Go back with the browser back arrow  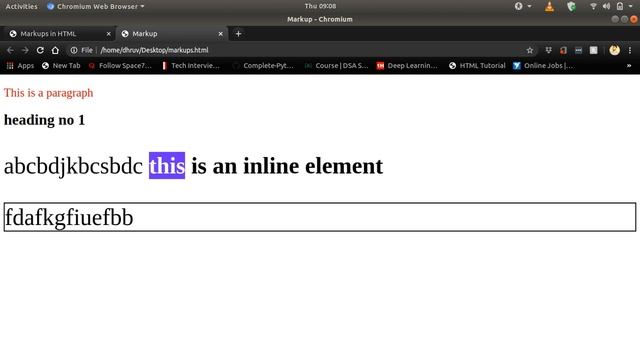[10, 50]
